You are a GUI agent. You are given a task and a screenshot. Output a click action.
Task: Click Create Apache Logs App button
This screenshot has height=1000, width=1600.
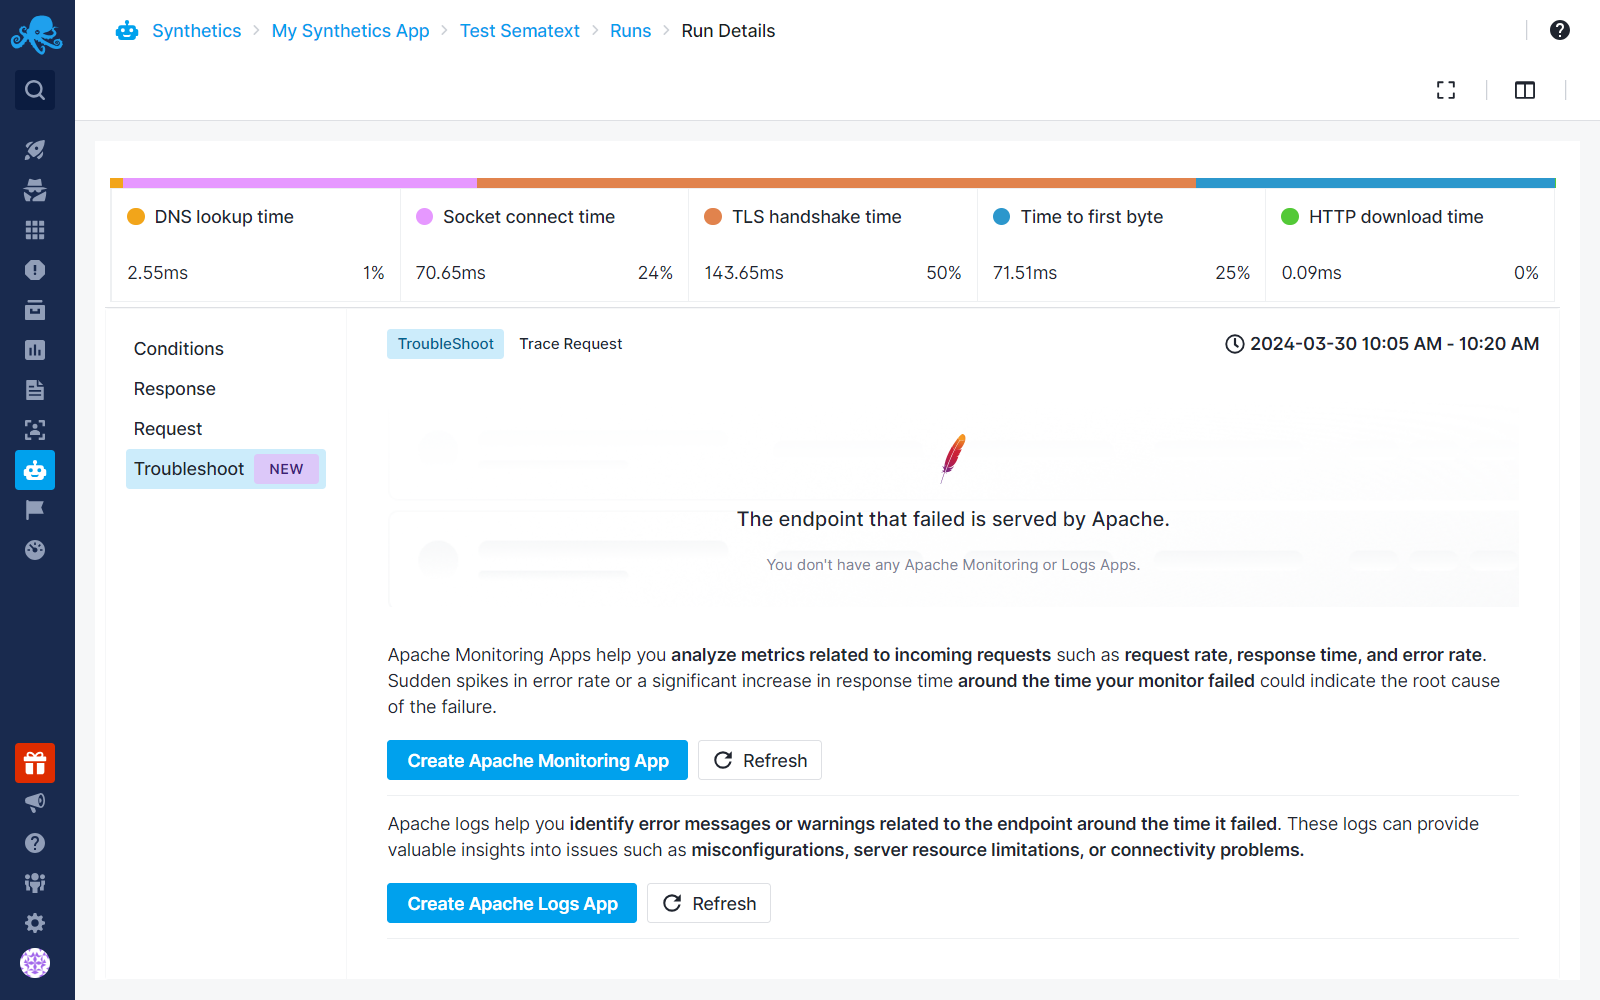tap(512, 903)
